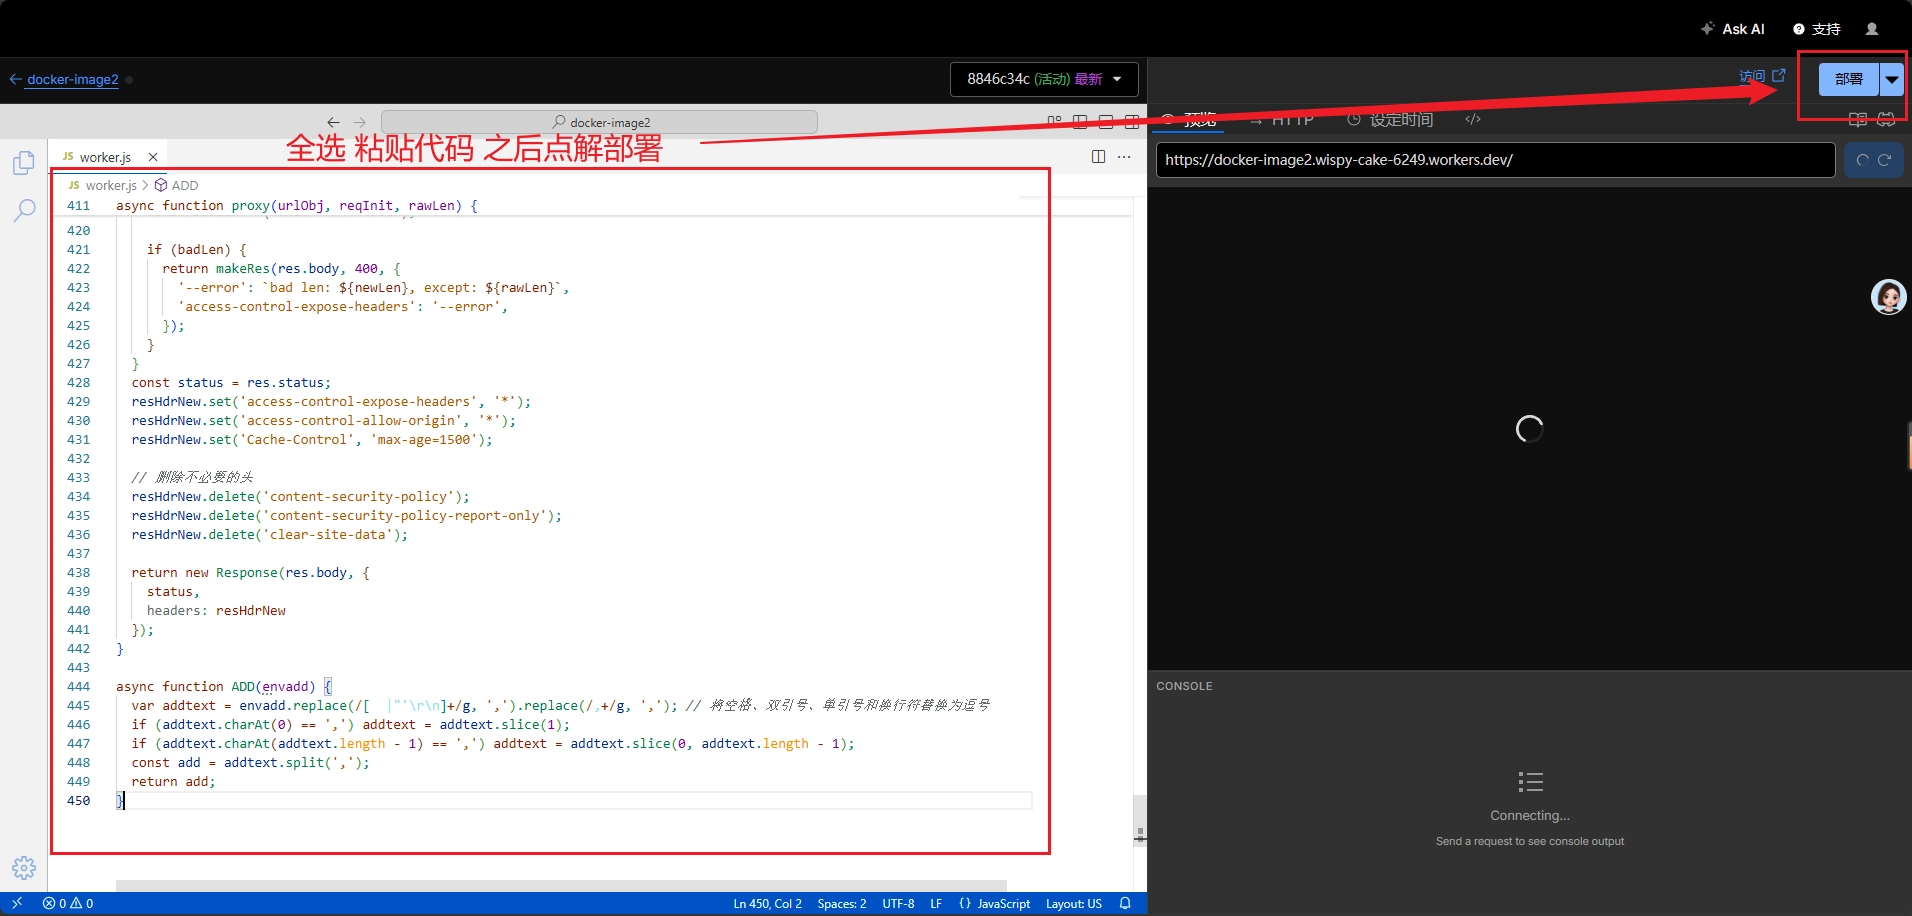Click the 'Connecting...' console message
The image size is (1912, 916).
point(1530,815)
